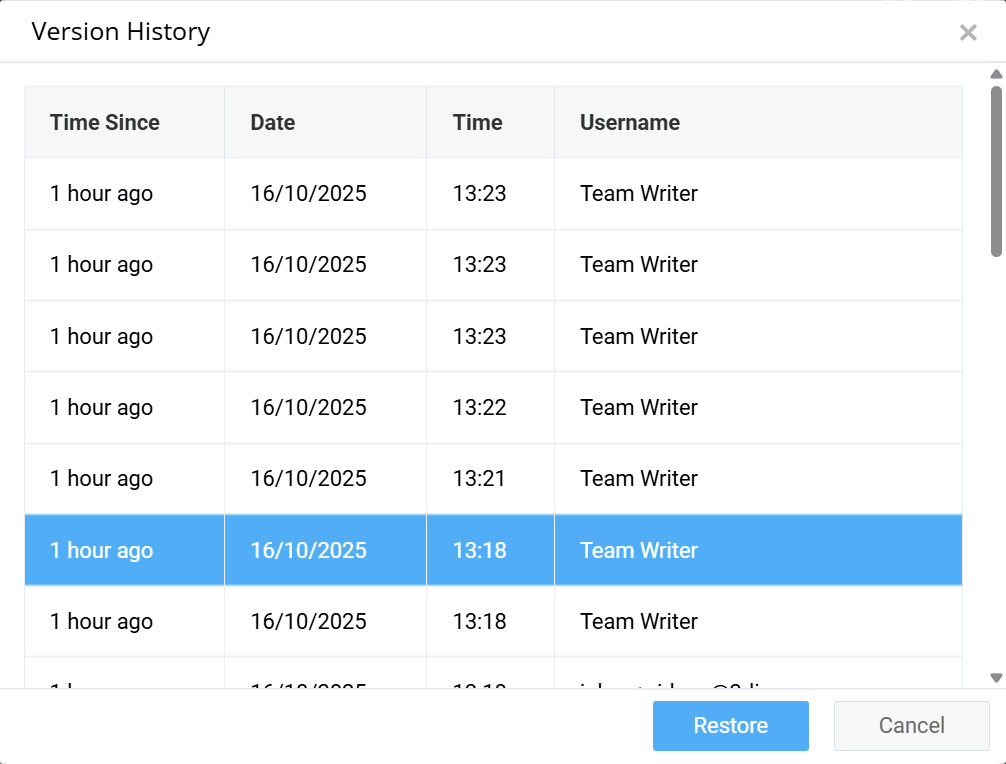Click the Username column header
Viewport: 1006px width, 764px height.
[x=630, y=122]
